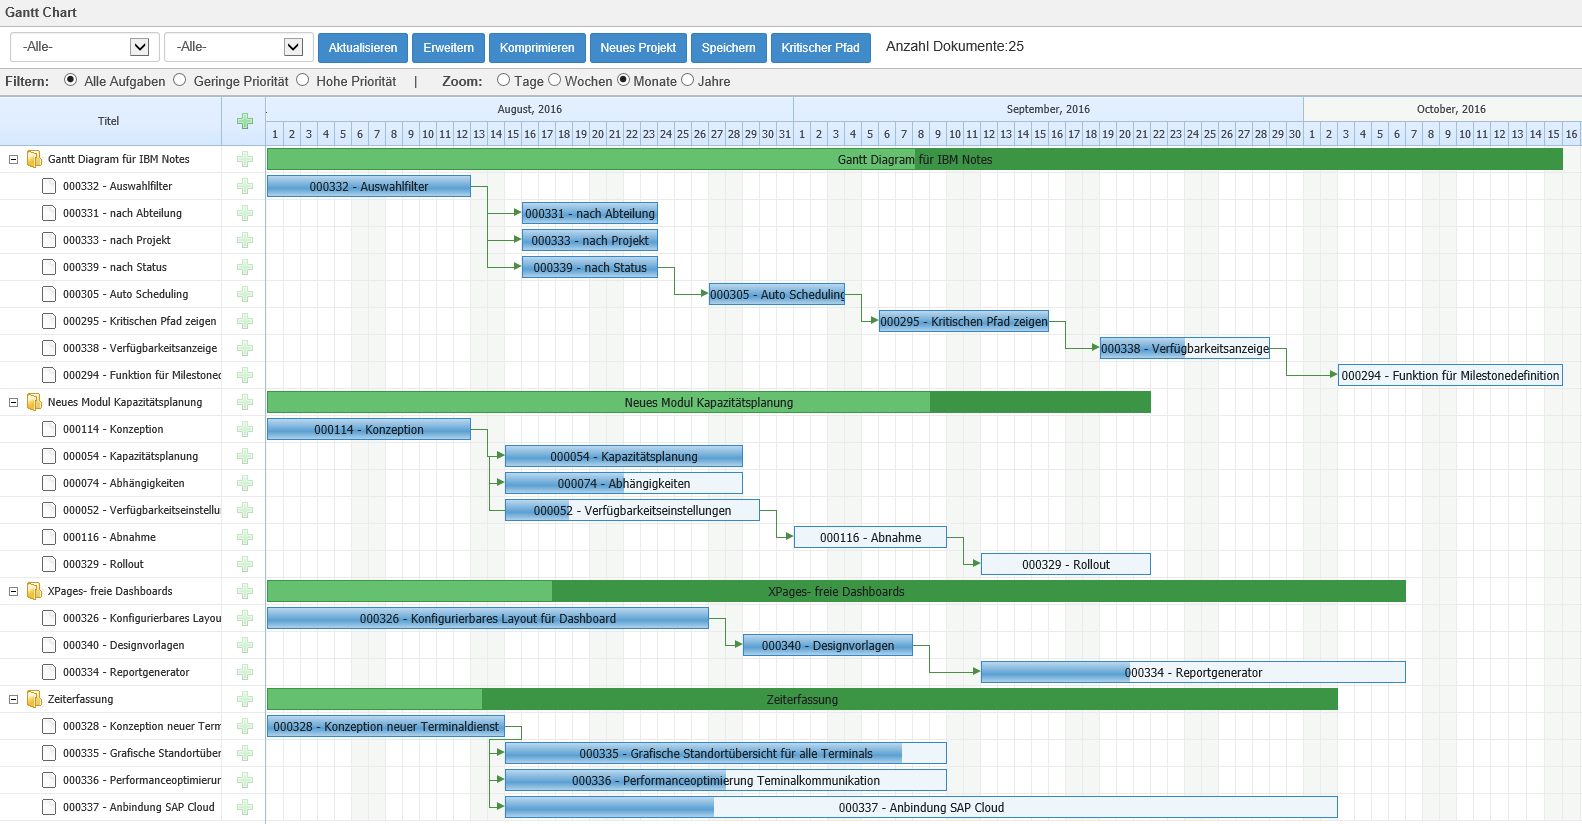The image size is (1582, 824).
Task: Click the Komprimieren button
Action: [x=537, y=48]
